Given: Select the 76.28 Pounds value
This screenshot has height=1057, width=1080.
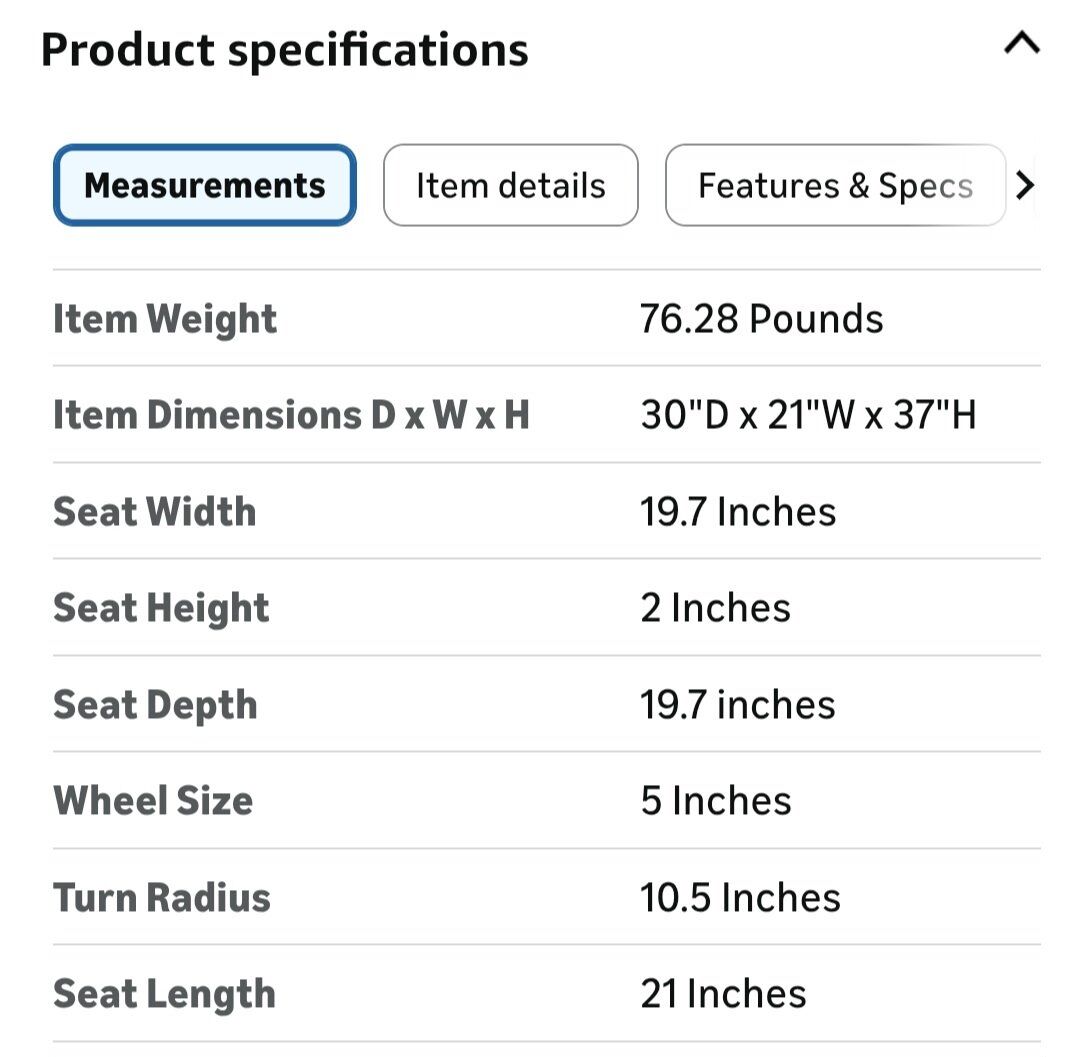Looking at the screenshot, I should [761, 319].
